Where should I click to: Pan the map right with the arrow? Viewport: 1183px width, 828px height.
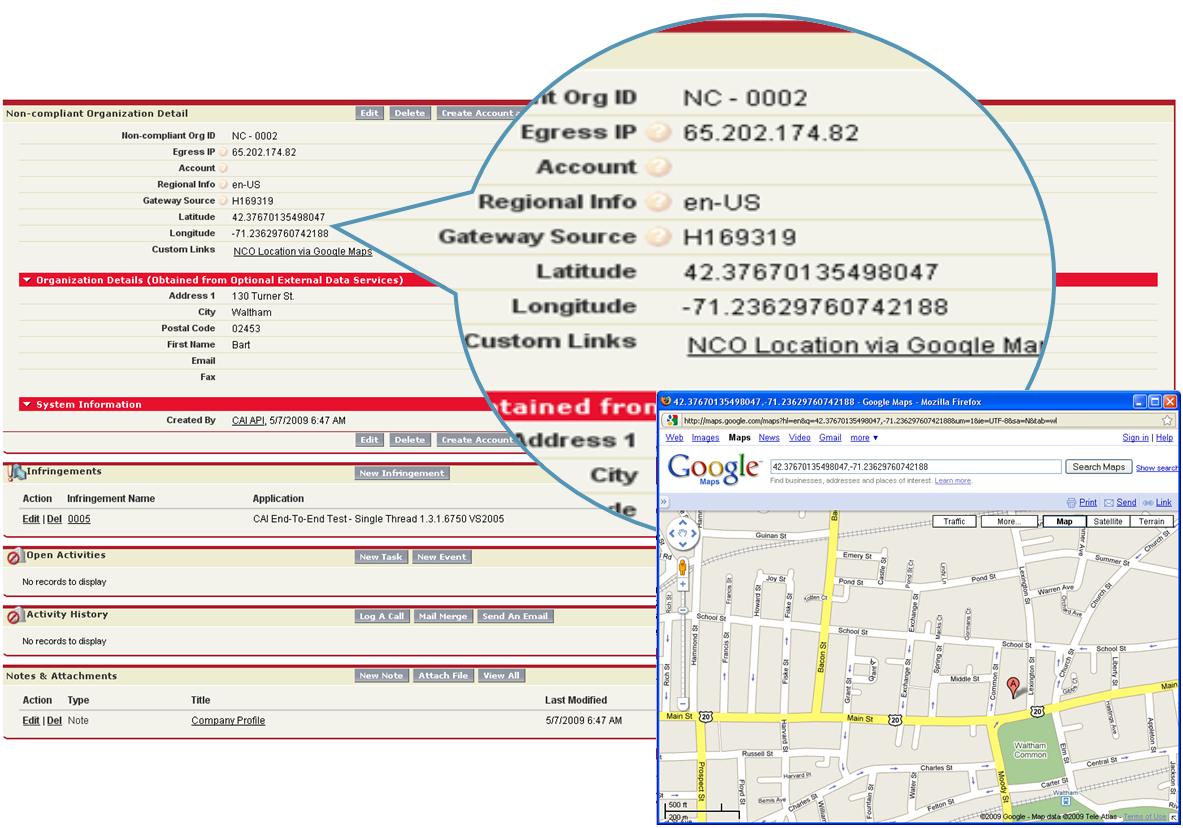tap(693, 534)
